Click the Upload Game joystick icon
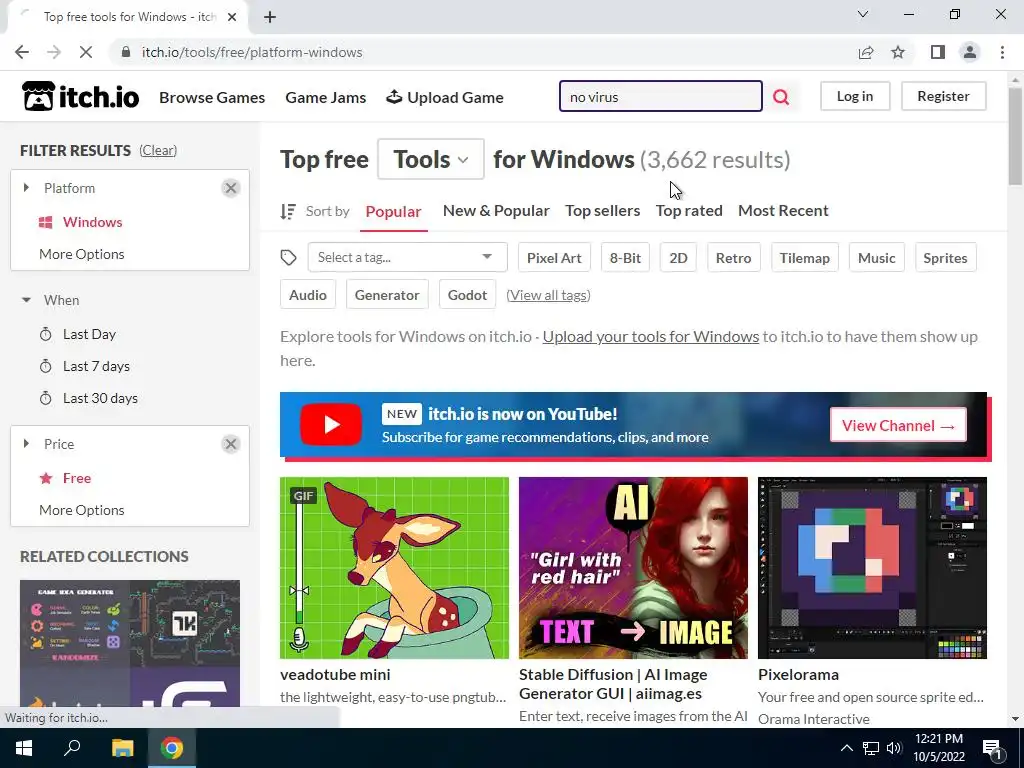The width and height of the screenshot is (1024, 768). [x=394, y=97]
